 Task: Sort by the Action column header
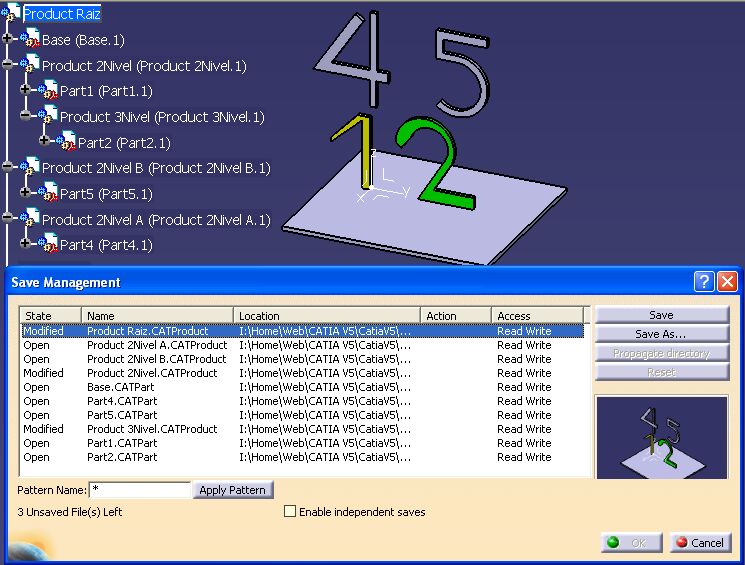[x=456, y=316]
